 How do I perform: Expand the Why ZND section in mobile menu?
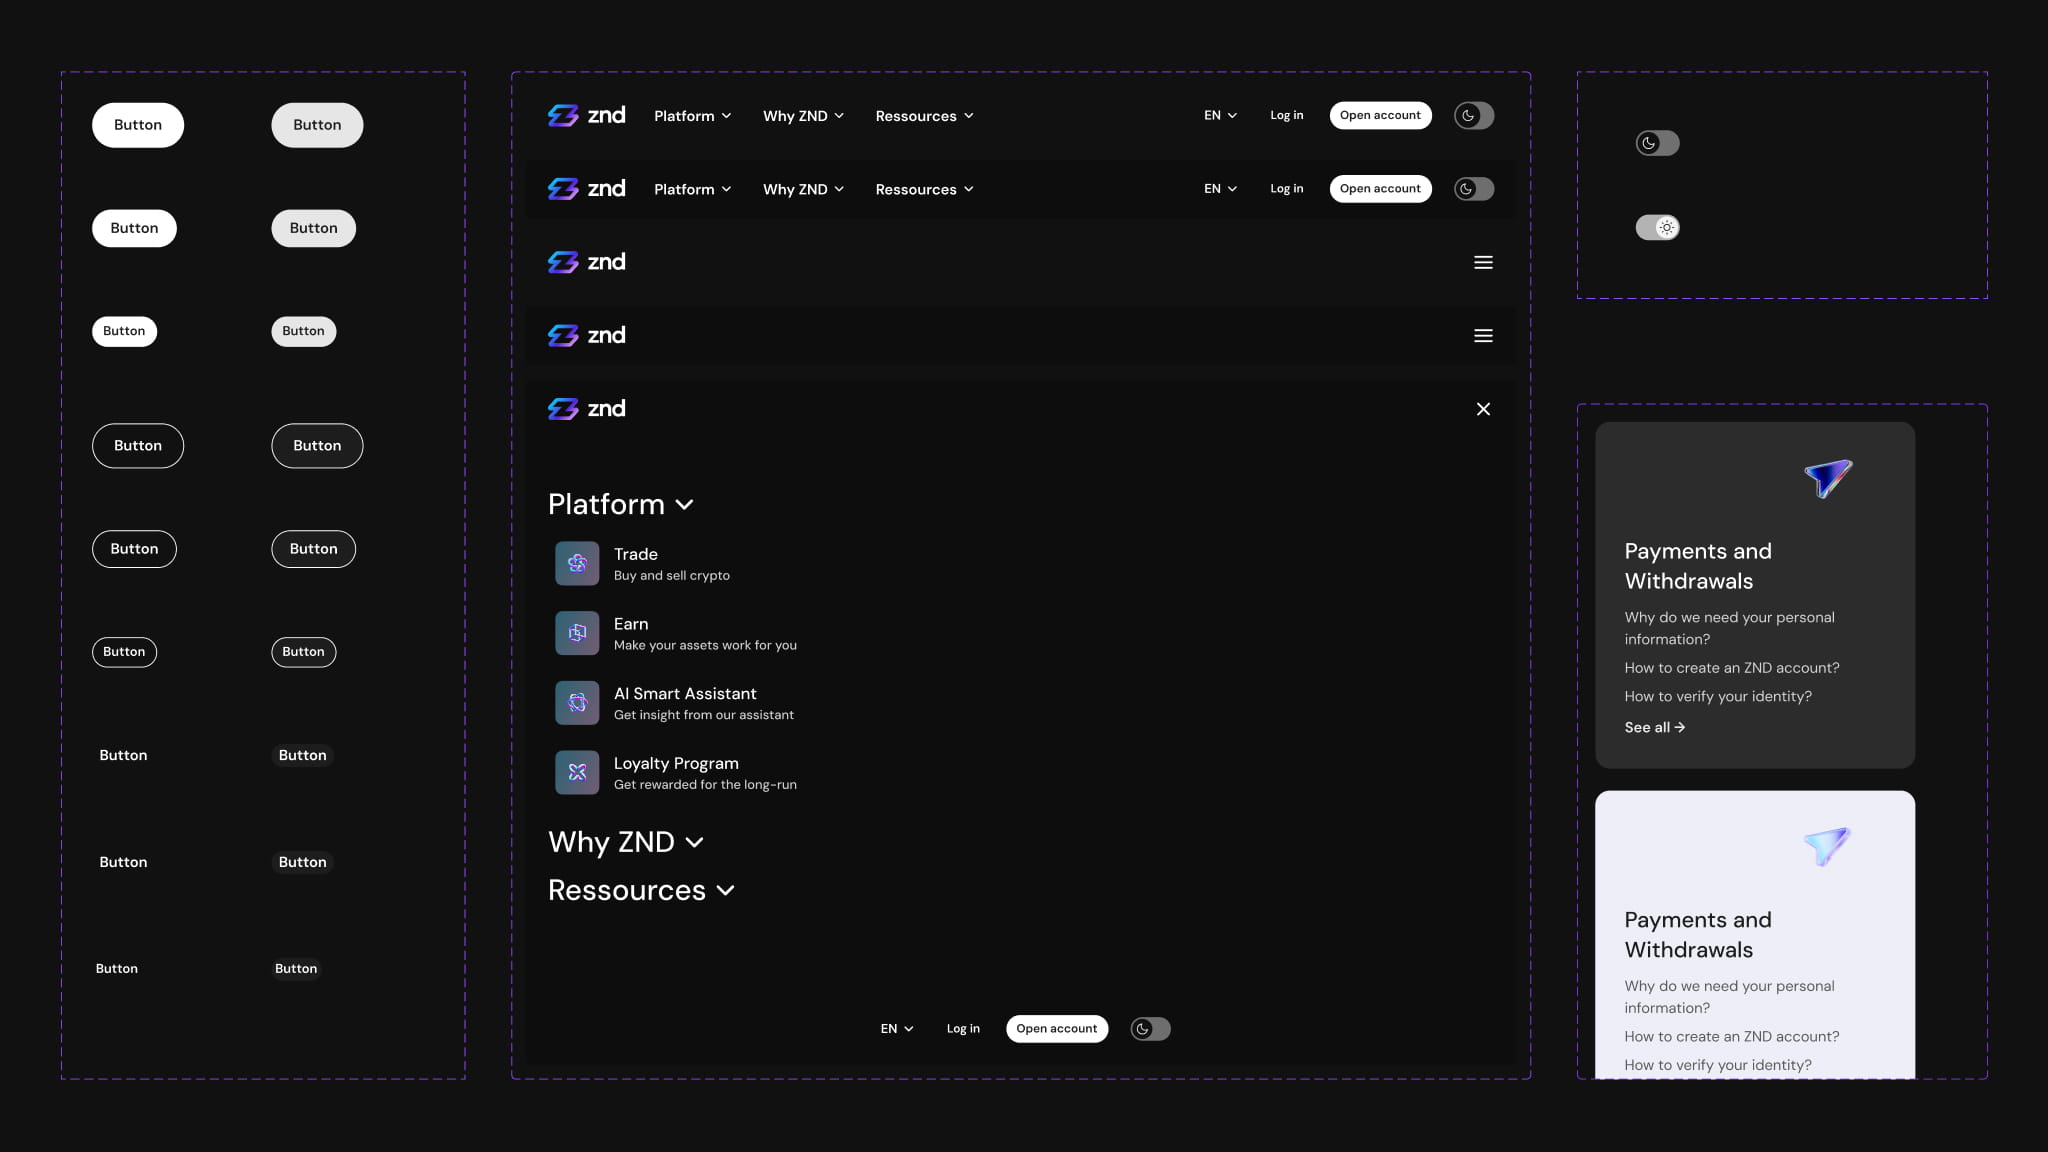click(625, 842)
